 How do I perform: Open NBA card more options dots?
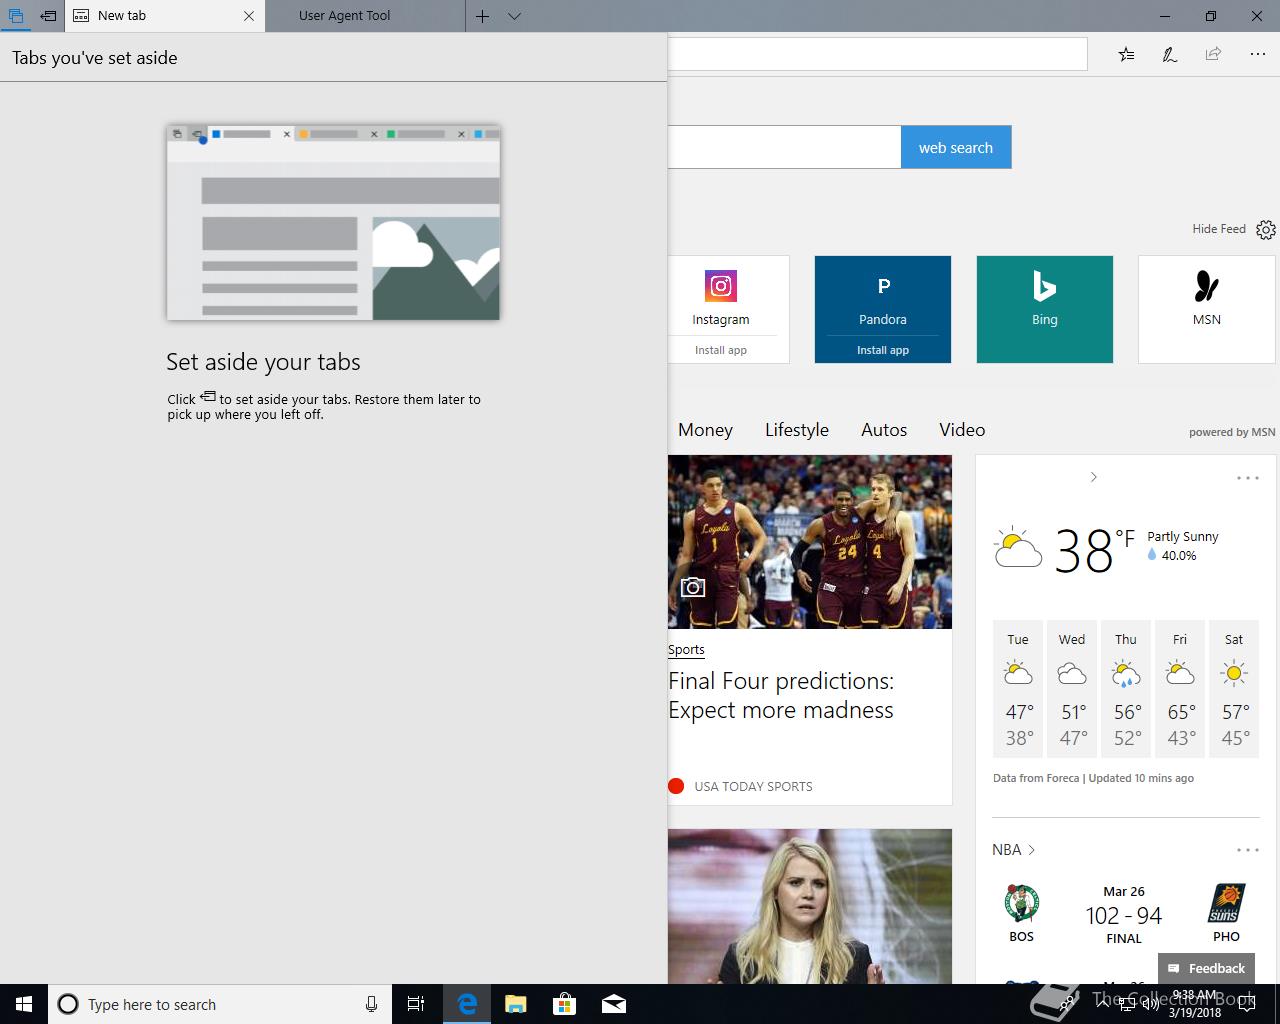(1247, 850)
